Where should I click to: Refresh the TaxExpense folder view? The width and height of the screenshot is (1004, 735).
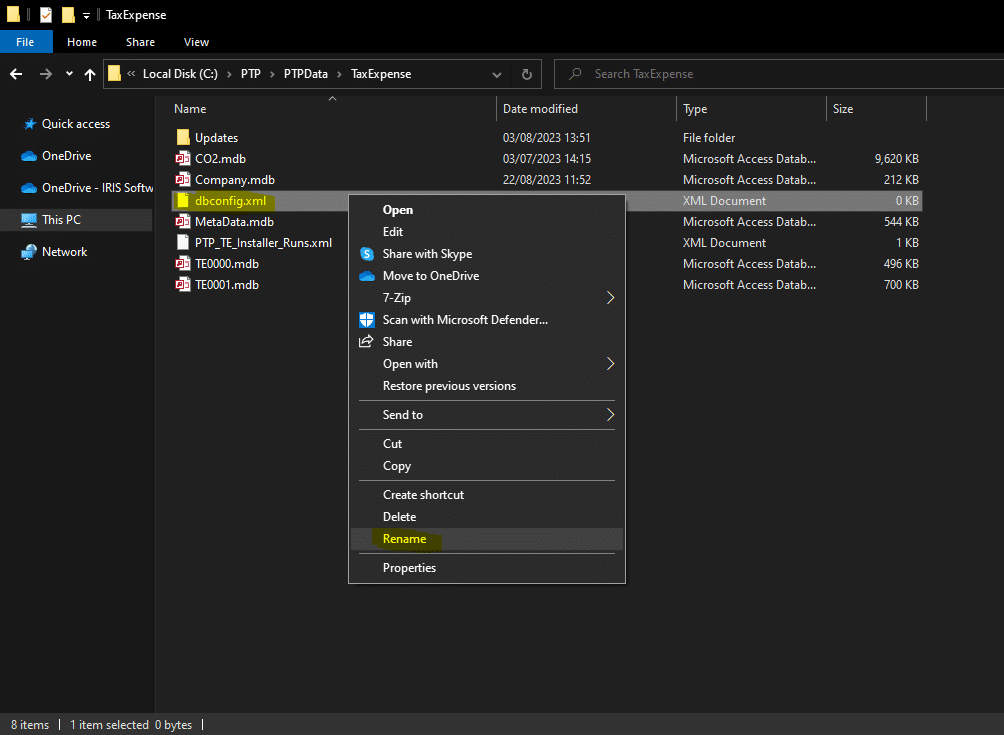[526, 74]
